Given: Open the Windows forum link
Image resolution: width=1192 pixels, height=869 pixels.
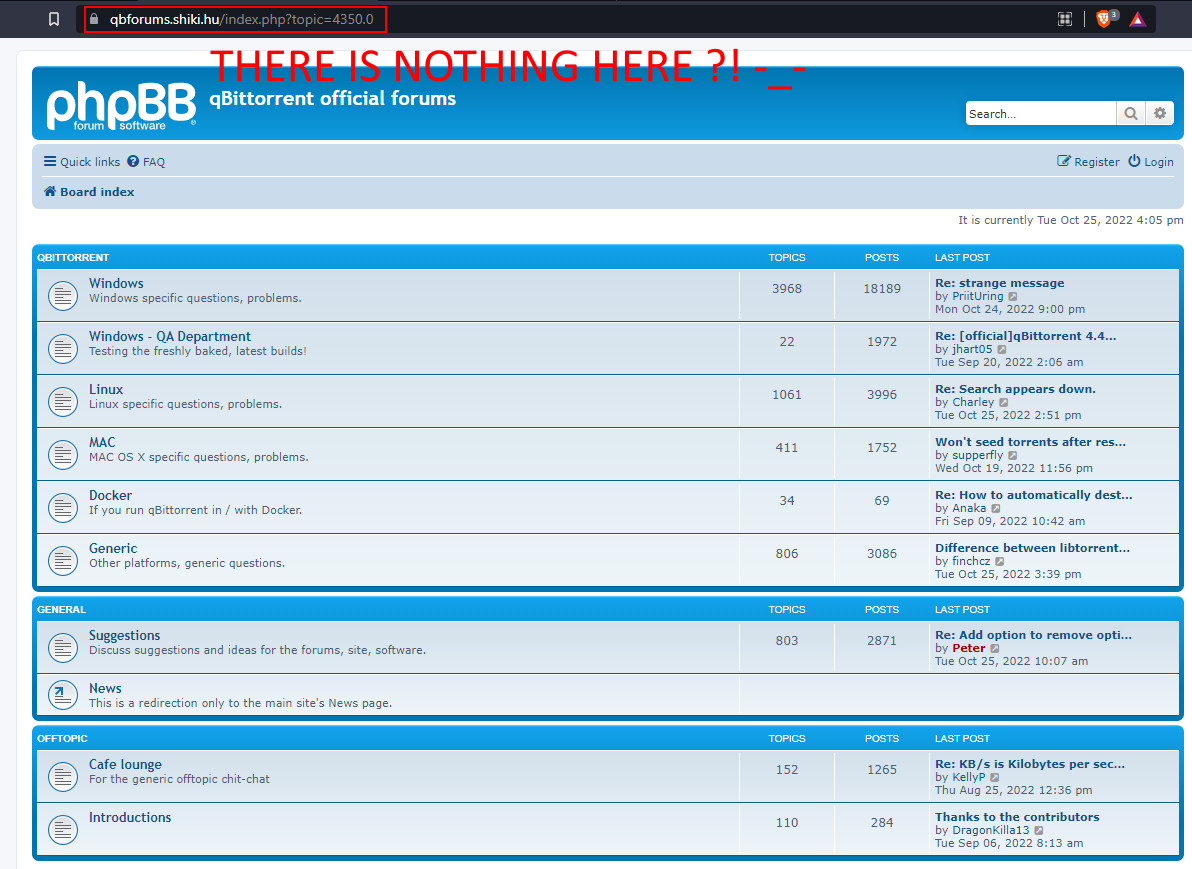Looking at the screenshot, I should coord(116,283).
